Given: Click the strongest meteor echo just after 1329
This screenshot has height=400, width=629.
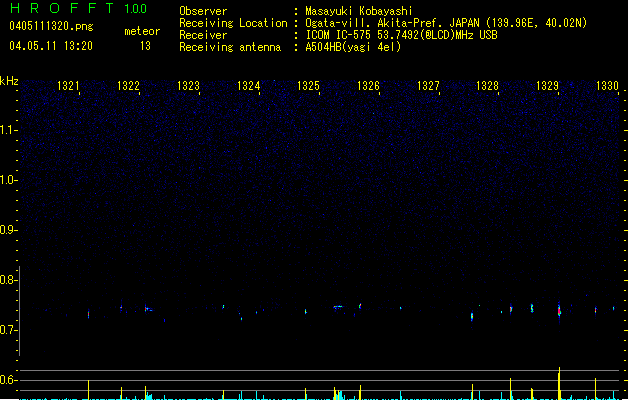Looking at the screenshot, I should [559, 310].
